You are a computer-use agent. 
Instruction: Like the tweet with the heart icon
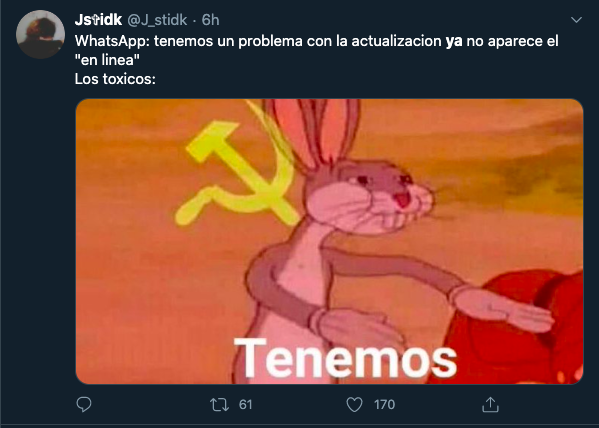tap(354, 405)
